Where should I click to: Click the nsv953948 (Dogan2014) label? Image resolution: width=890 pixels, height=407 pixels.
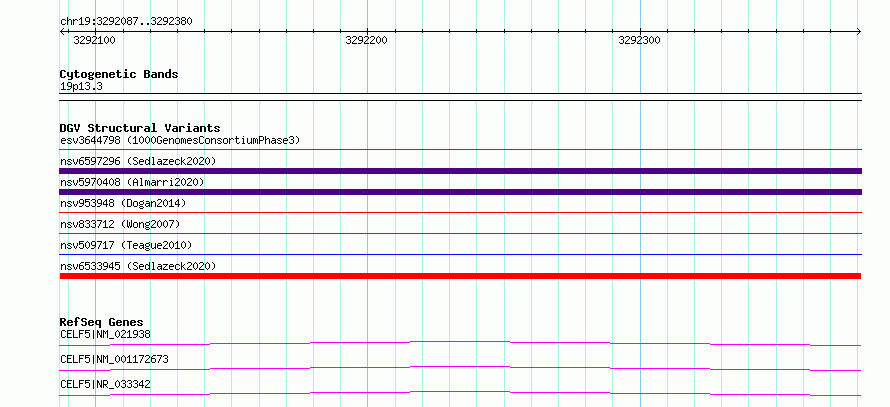click(x=123, y=203)
